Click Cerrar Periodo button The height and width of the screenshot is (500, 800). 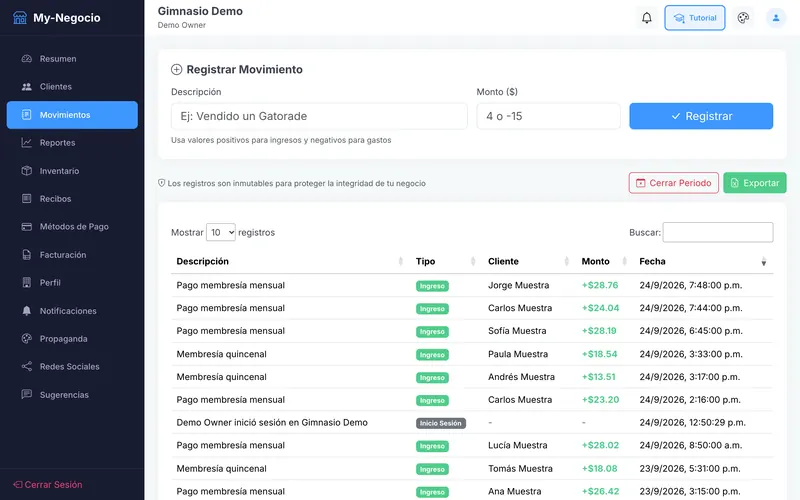(673, 183)
